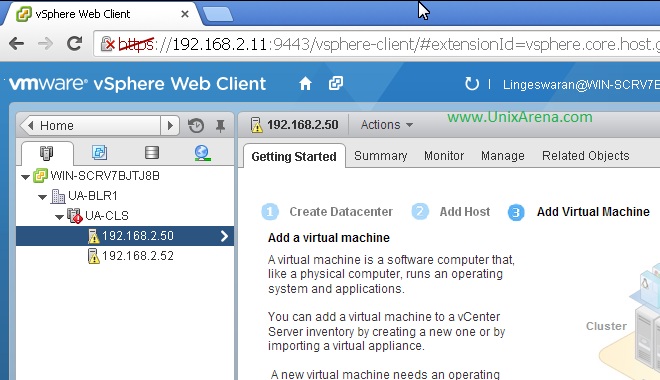Screen dimensions: 660x380
Task: Switch to Networking inventory tab
Action: 202,153
